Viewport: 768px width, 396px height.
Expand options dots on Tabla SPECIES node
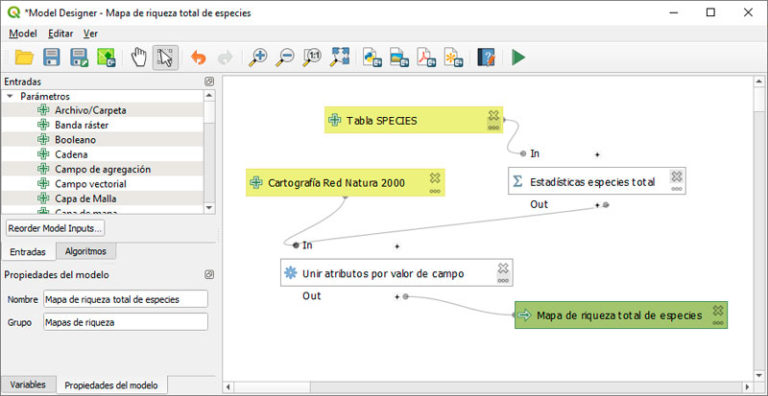click(x=493, y=127)
